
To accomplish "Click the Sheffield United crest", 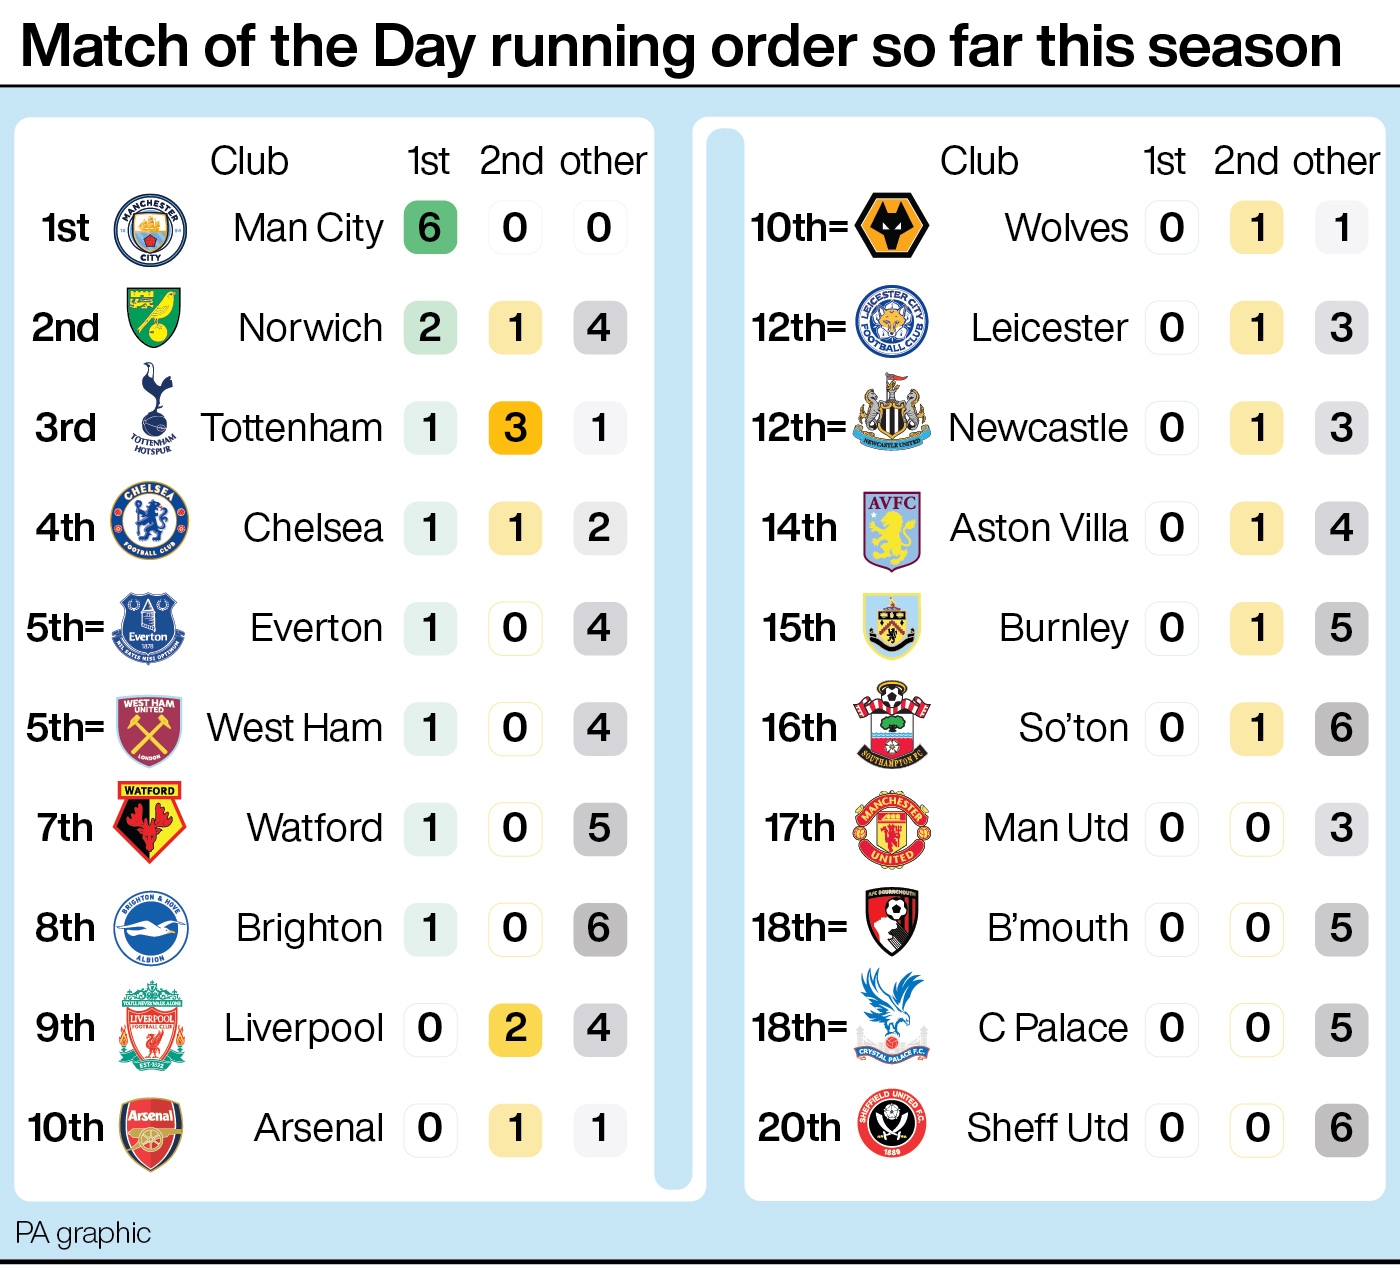I will 892,1123.
